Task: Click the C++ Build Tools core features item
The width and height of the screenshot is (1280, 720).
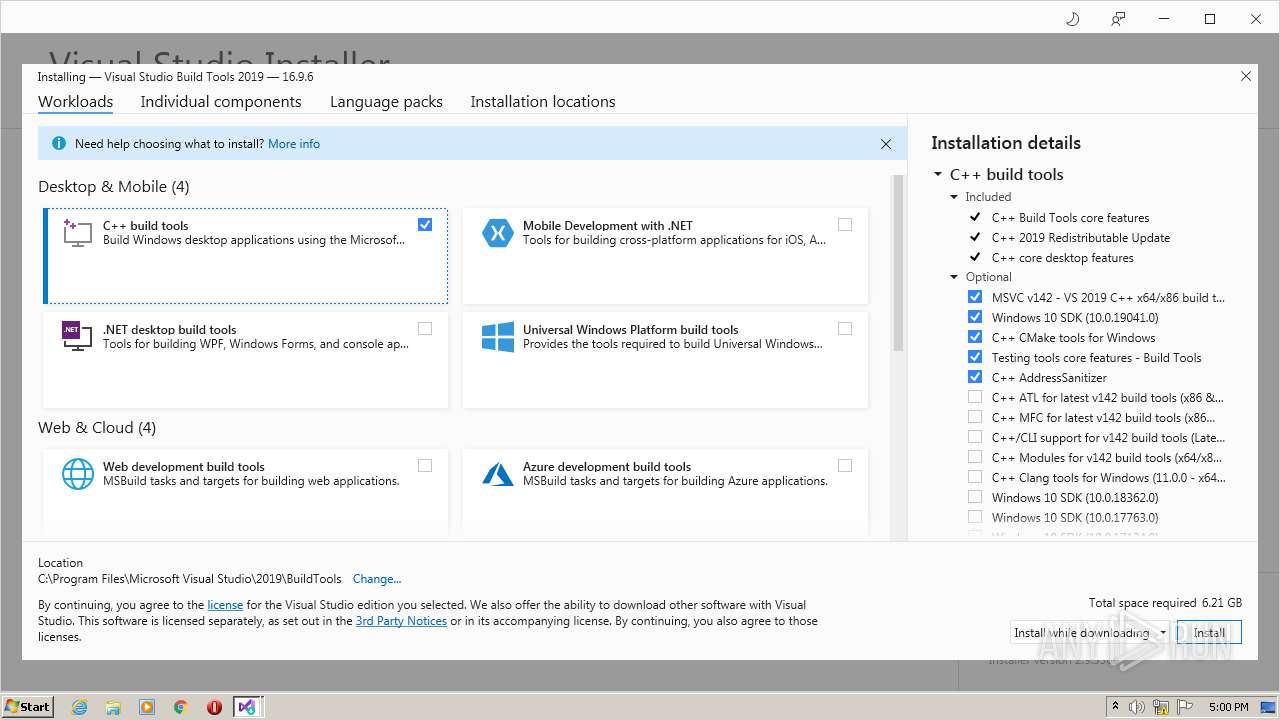Action: tap(1071, 218)
